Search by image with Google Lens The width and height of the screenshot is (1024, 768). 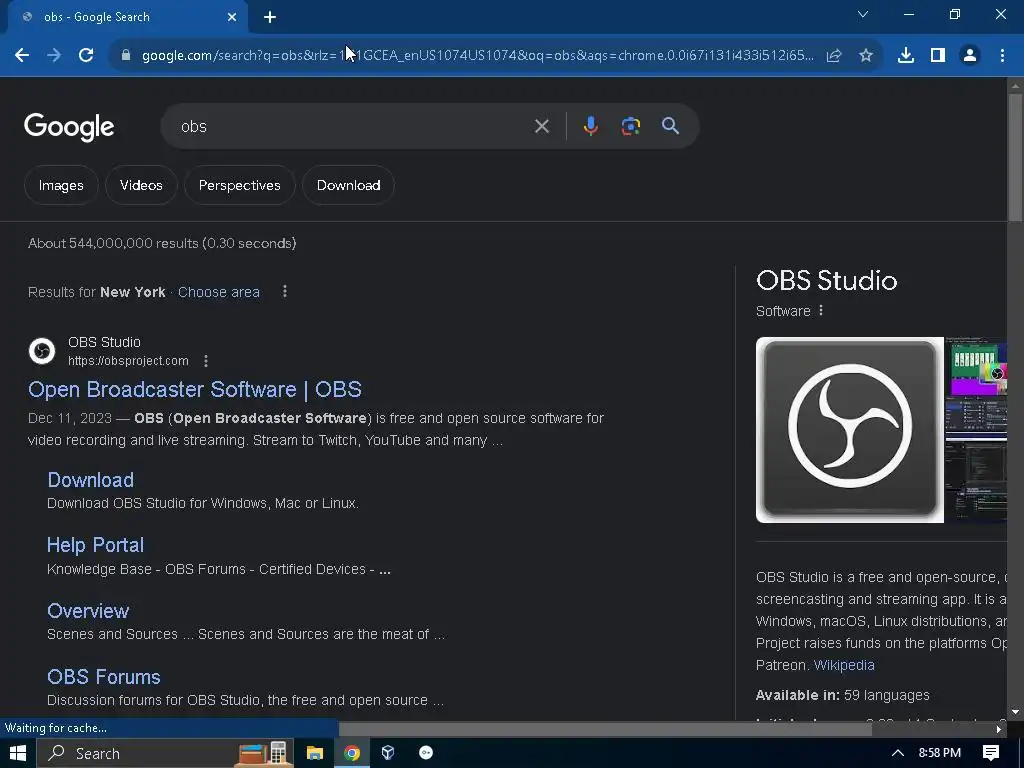(x=631, y=126)
